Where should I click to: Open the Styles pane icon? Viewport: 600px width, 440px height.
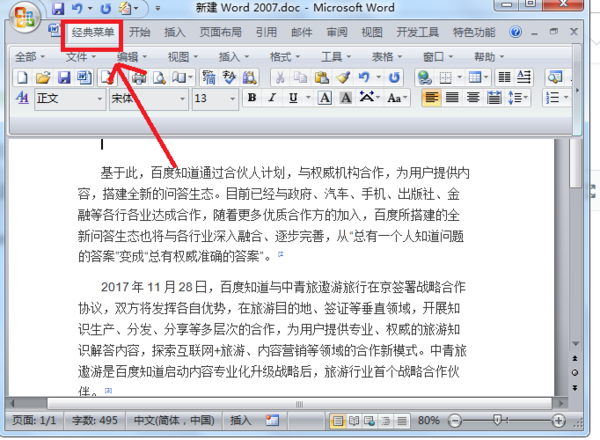pyautogui.click(x=22, y=98)
